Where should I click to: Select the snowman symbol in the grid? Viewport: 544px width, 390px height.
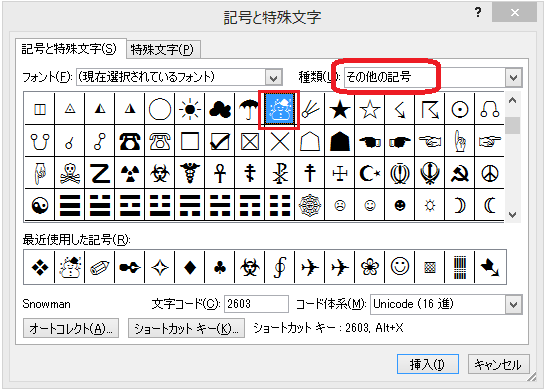[x=279, y=109]
